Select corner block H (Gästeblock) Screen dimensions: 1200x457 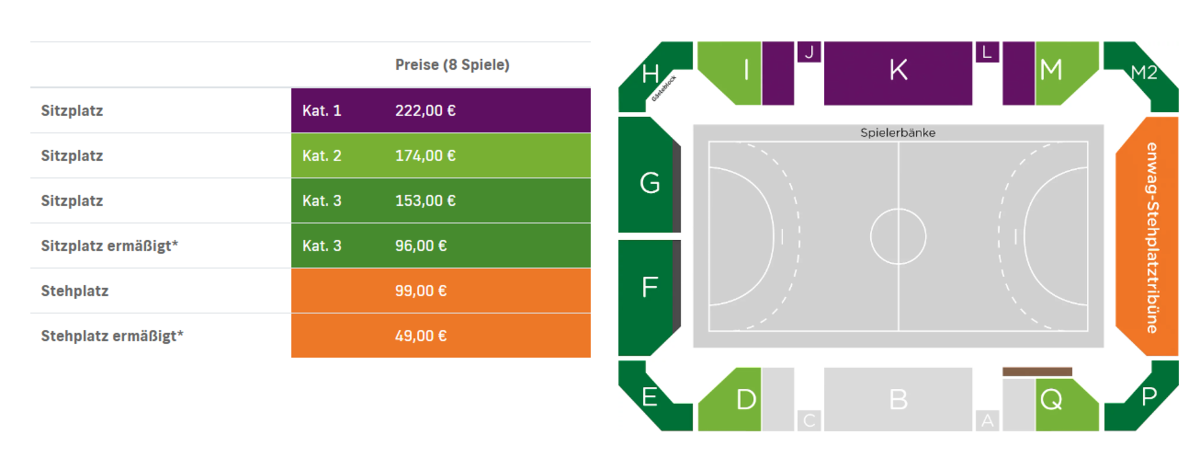point(655,77)
